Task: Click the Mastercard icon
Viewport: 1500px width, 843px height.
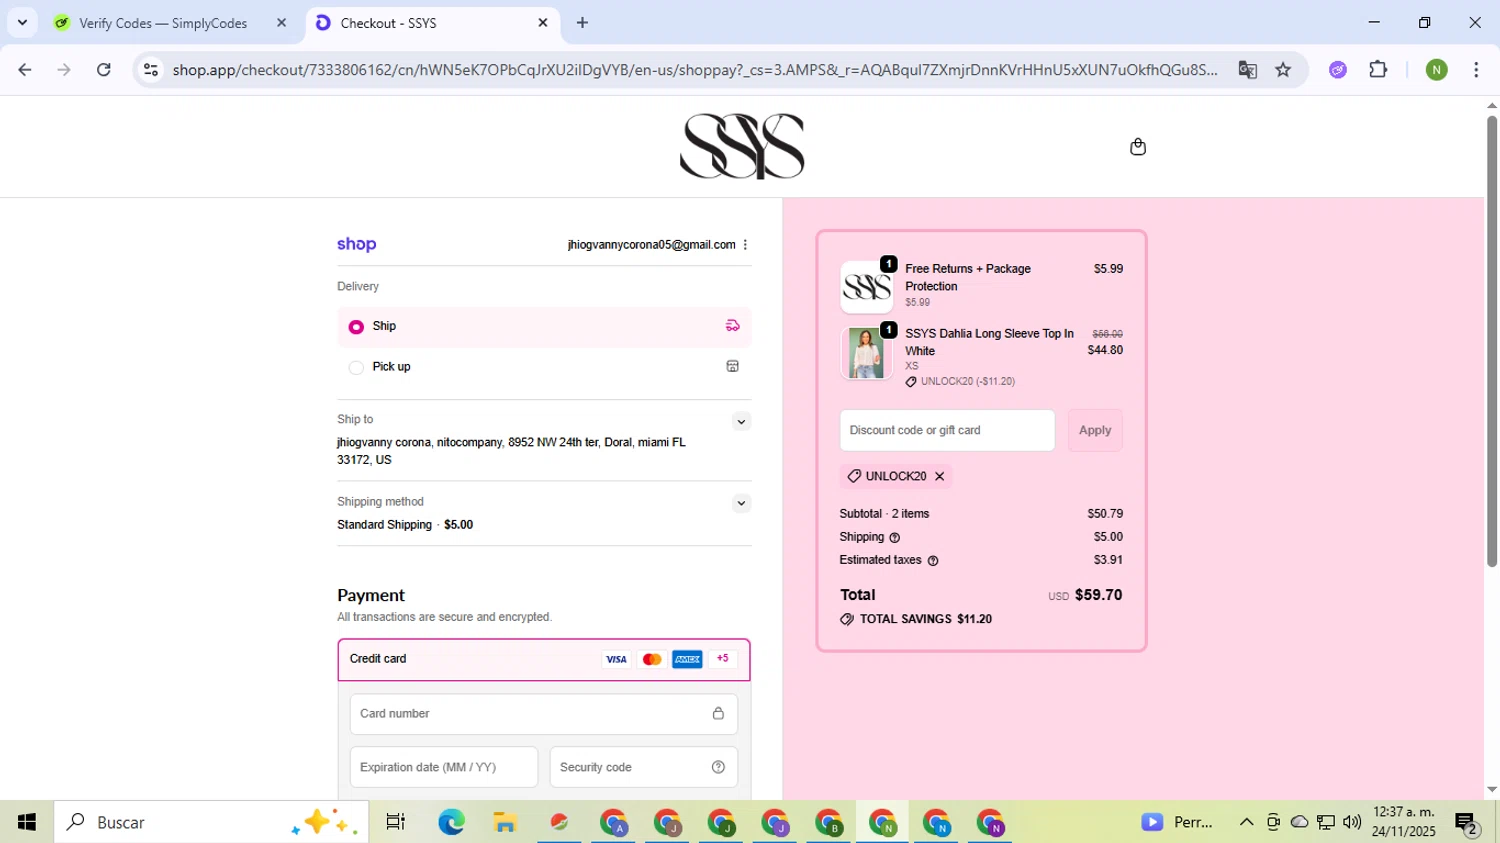Action: 652,659
